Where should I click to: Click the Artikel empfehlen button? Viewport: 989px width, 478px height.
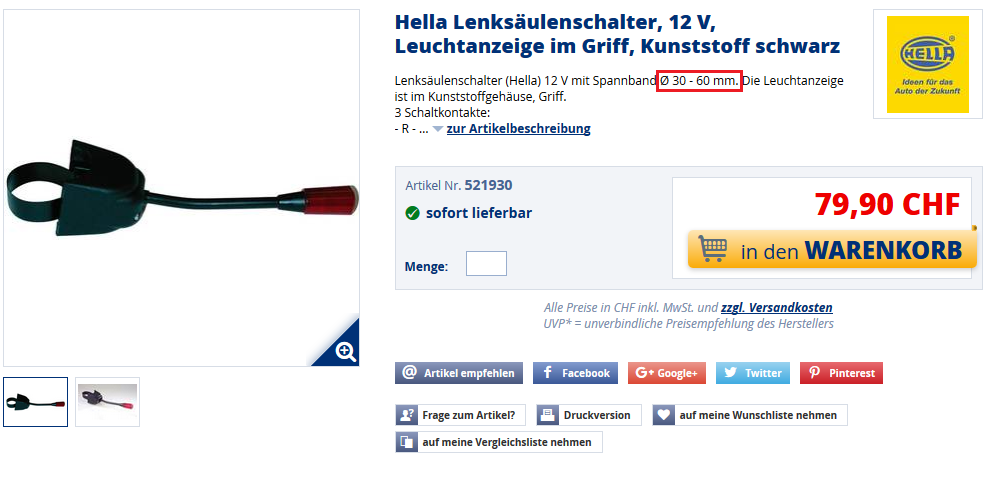[x=459, y=373]
